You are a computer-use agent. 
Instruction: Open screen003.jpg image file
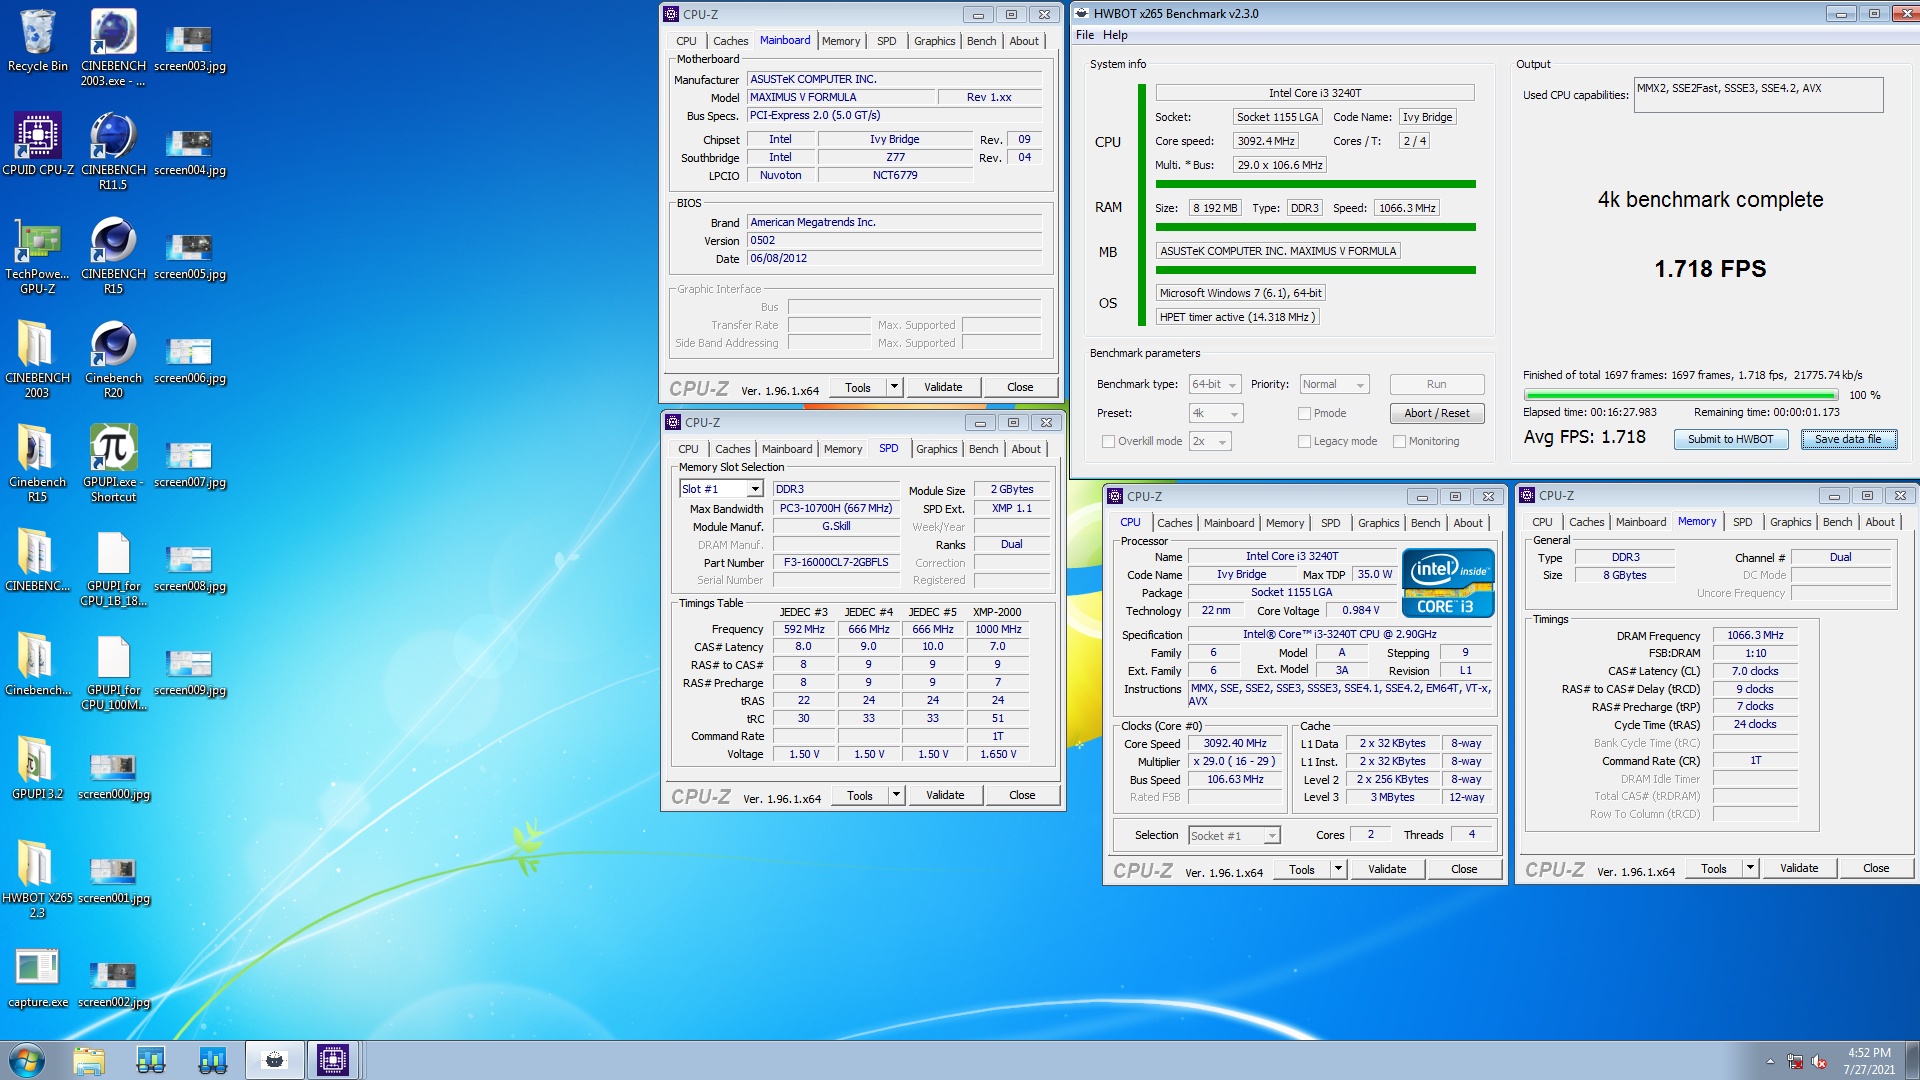[x=190, y=48]
